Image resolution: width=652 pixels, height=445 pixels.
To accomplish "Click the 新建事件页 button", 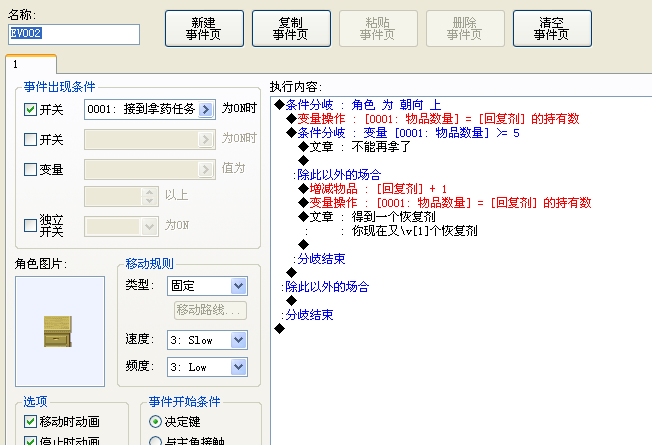I will click(x=204, y=28).
